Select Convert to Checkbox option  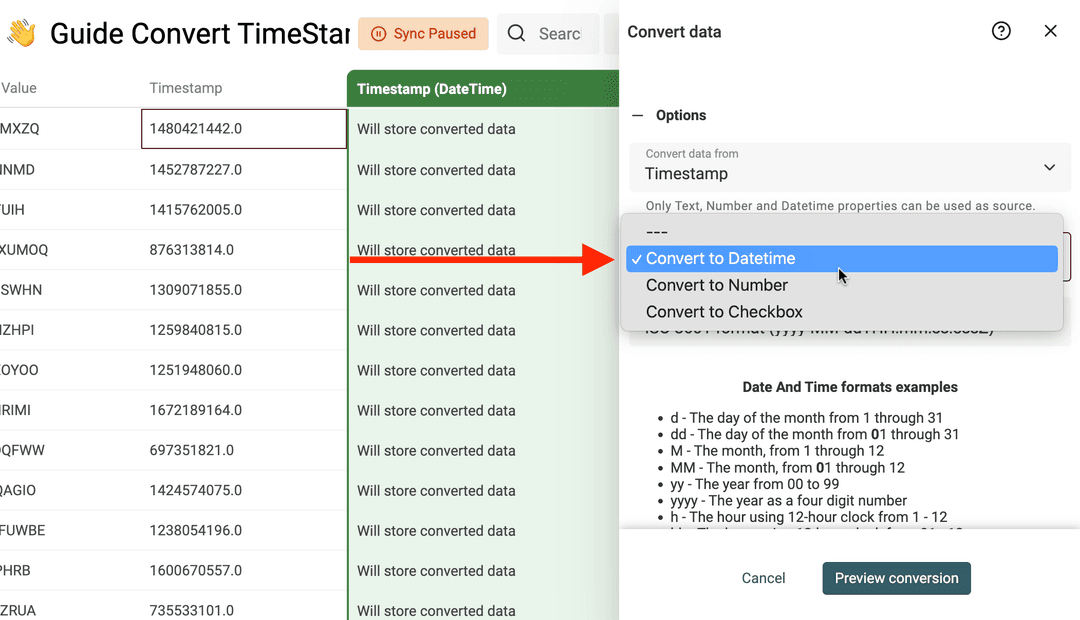point(722,312)
